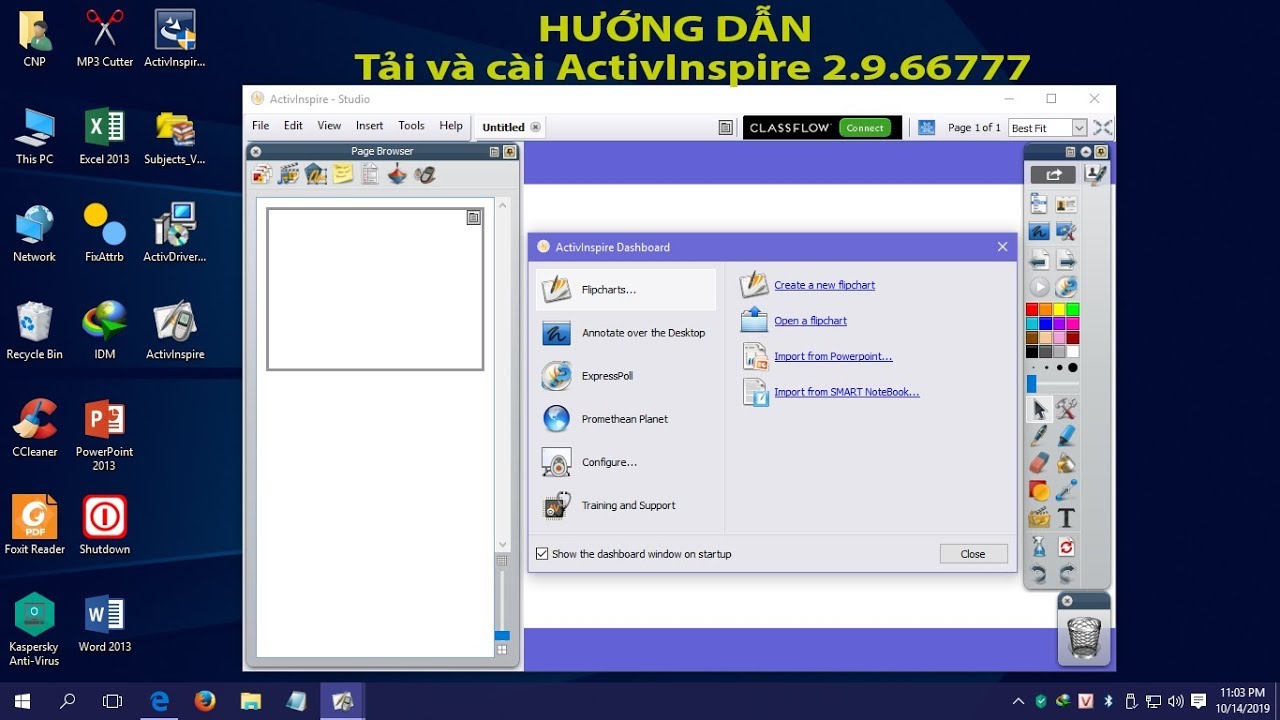Select the Text tool
This screenshot has width=1280, height=720.
pos(1067,518)
